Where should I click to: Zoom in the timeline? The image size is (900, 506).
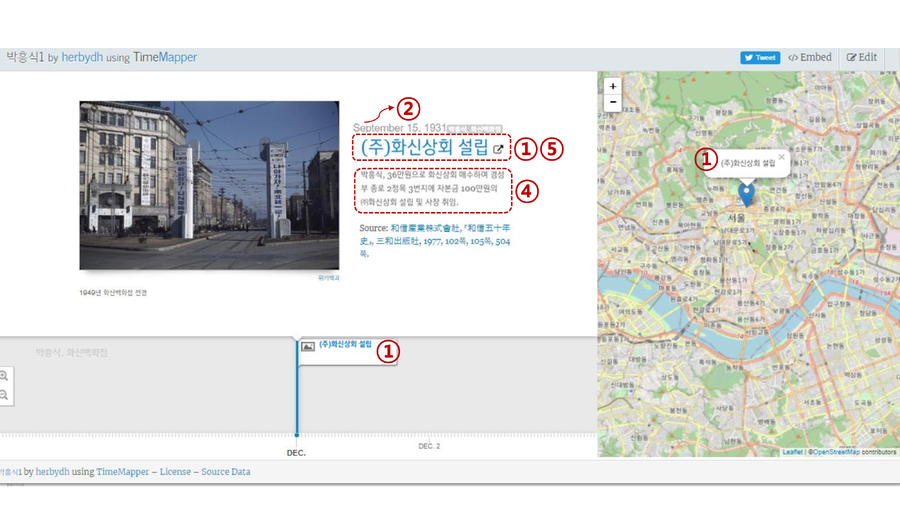pyautogui.click(x=4, y=376)
